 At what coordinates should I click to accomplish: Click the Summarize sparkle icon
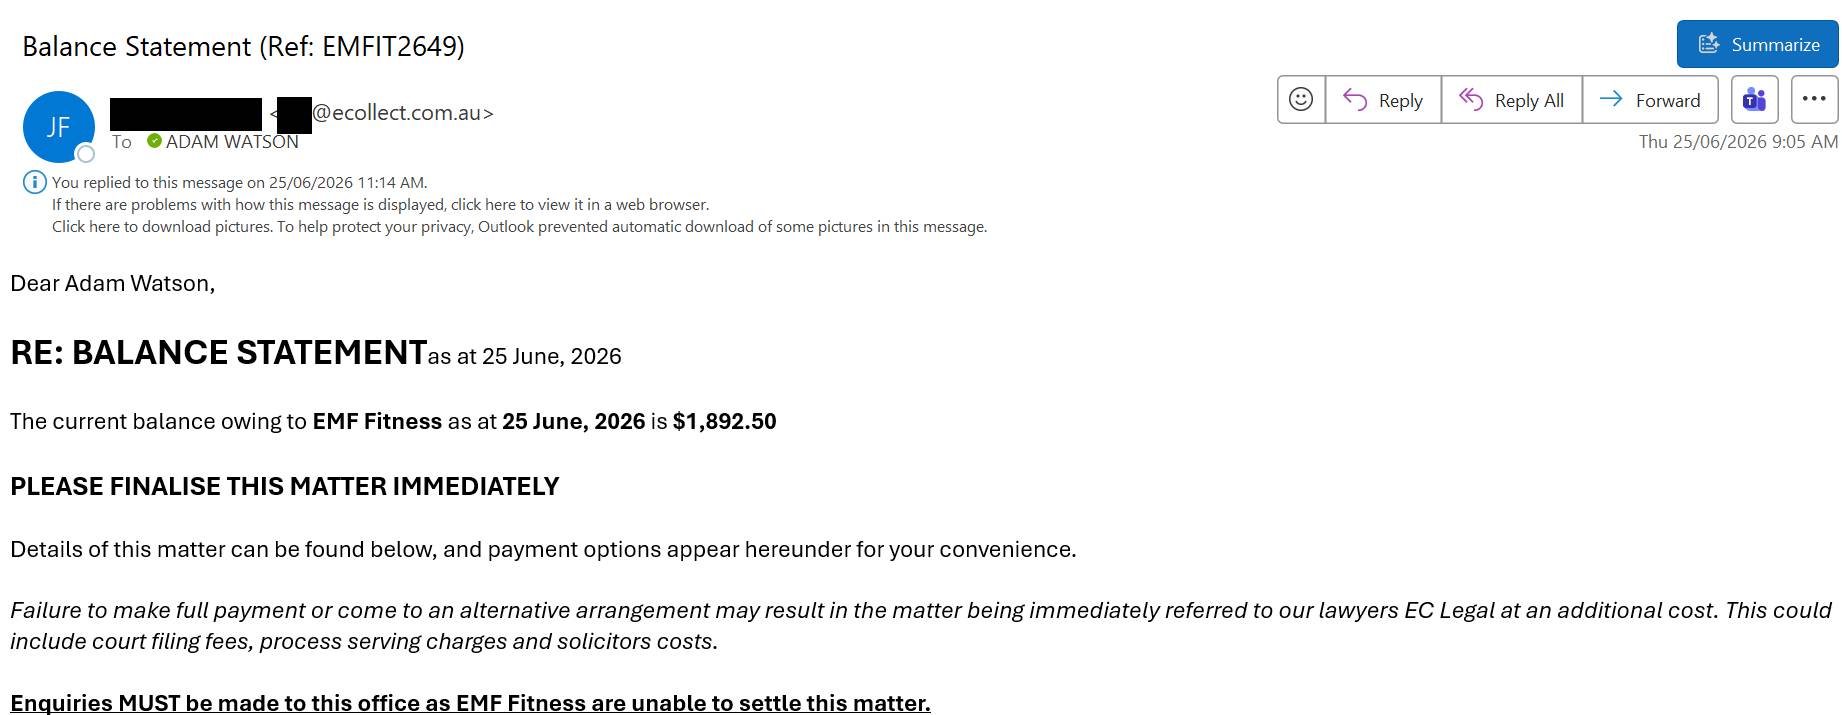(x=1709, y=44)
